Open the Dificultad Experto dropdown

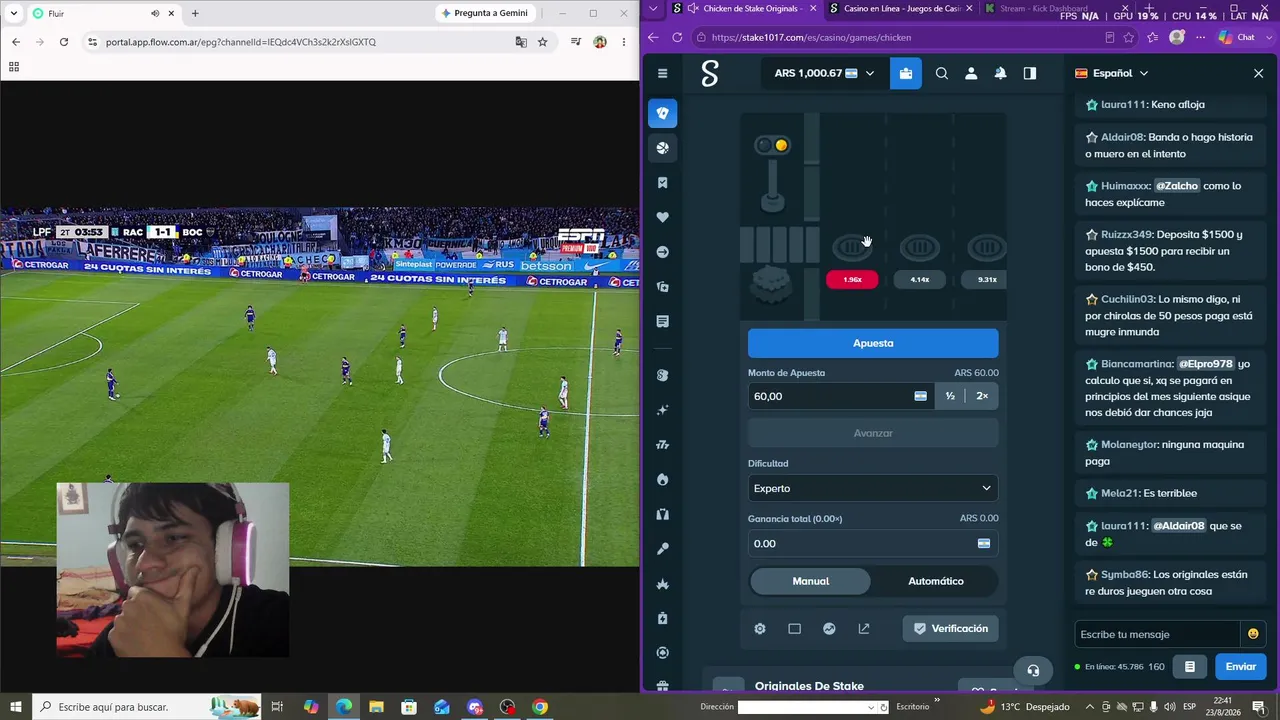tap(873, 488)
